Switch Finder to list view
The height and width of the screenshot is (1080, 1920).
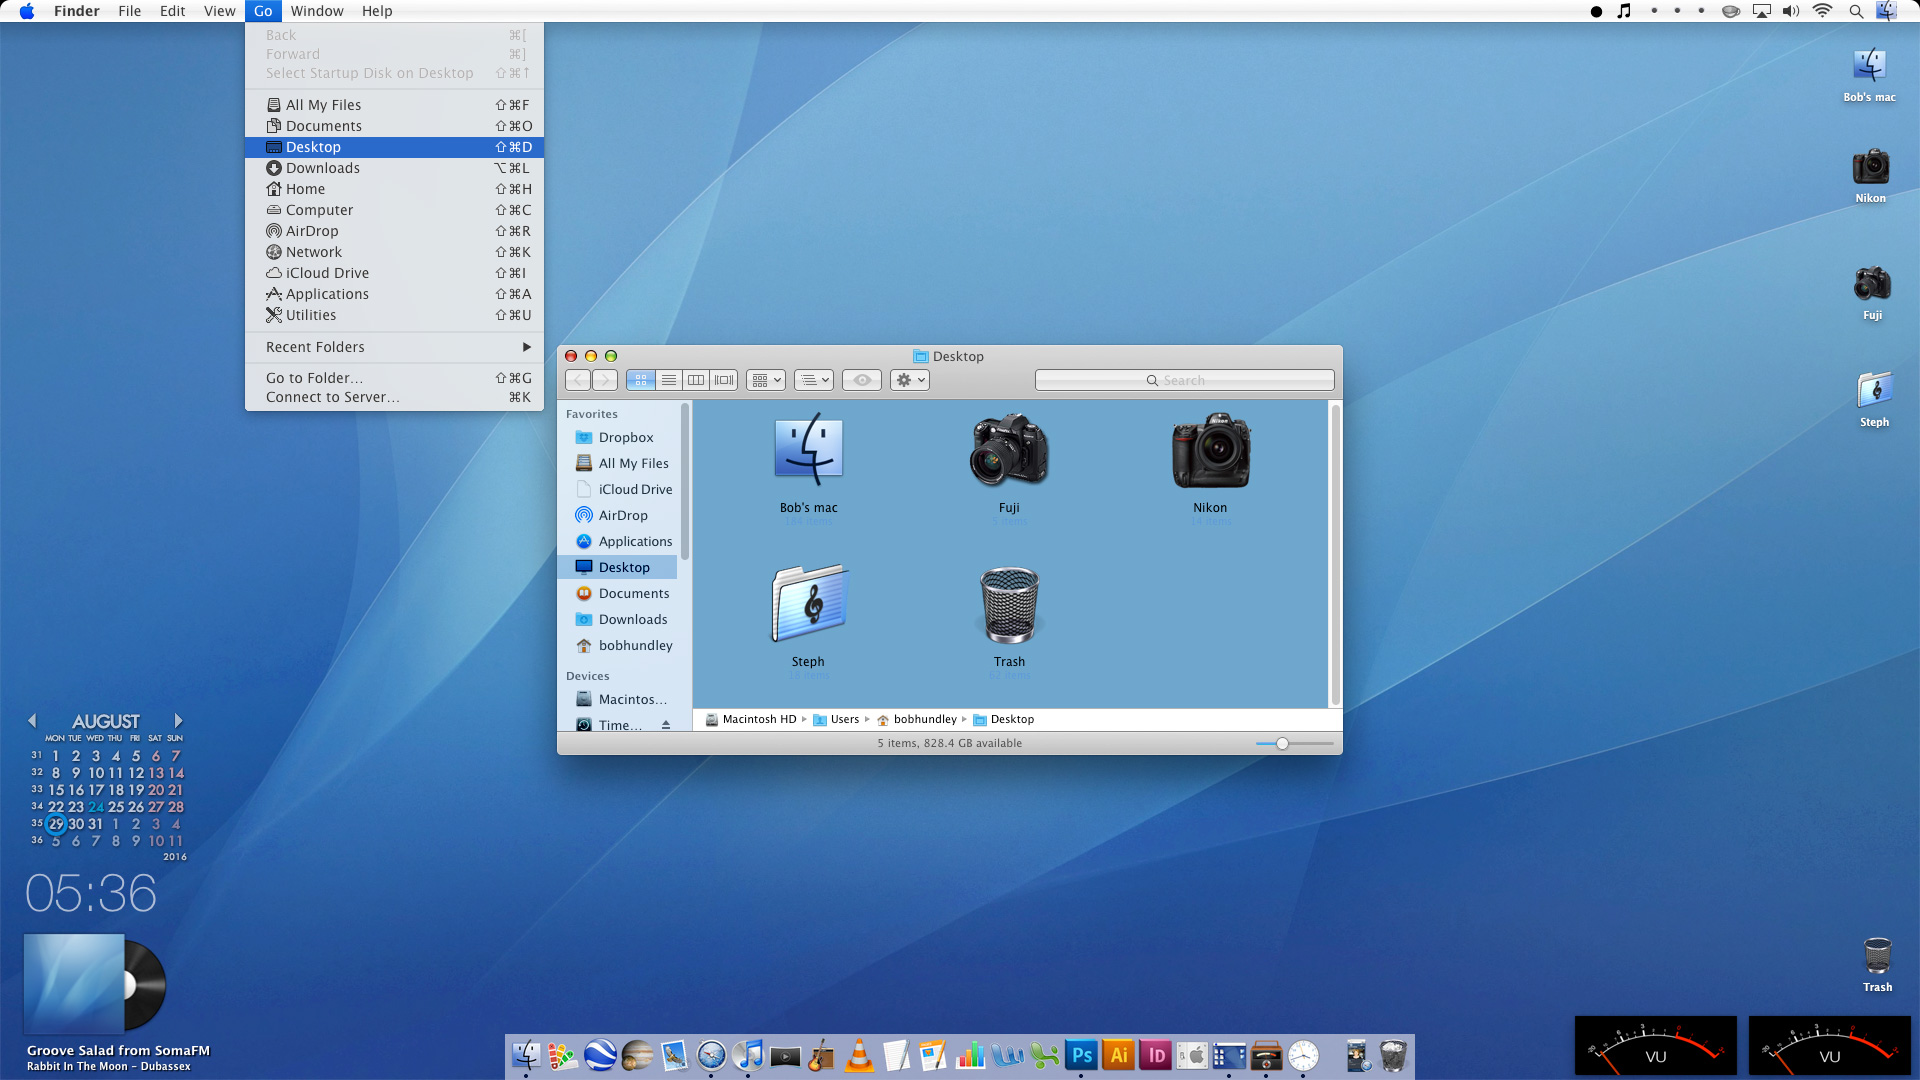[669, 380]
